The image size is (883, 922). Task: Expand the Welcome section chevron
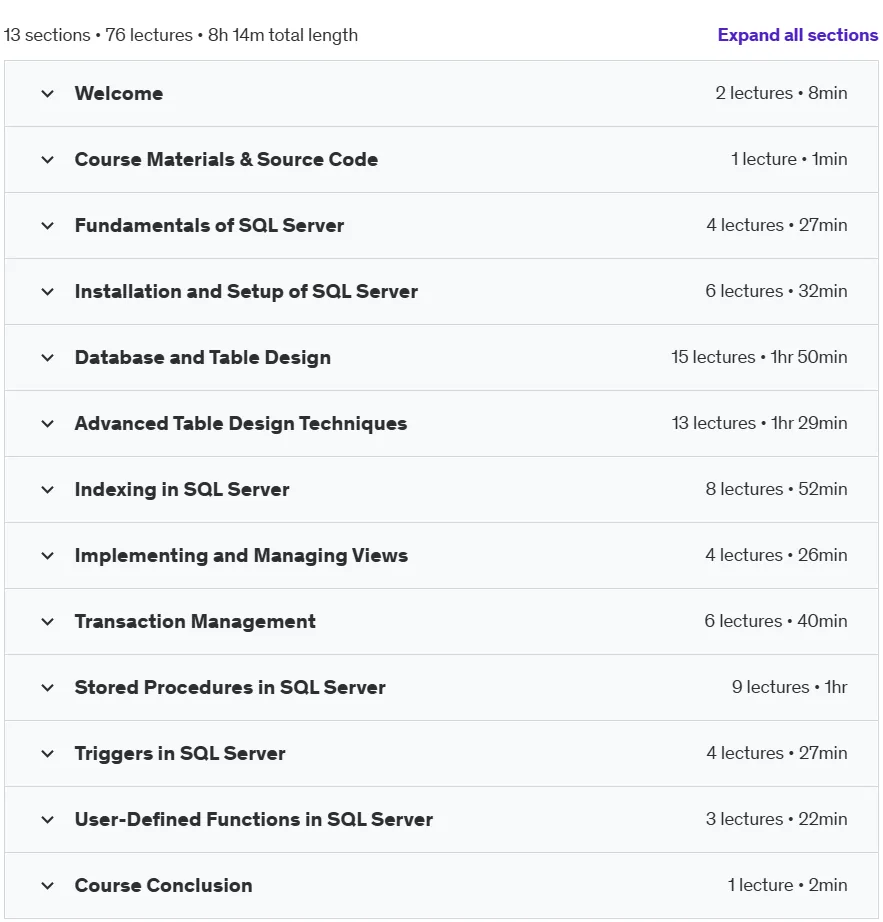[48, 93]
